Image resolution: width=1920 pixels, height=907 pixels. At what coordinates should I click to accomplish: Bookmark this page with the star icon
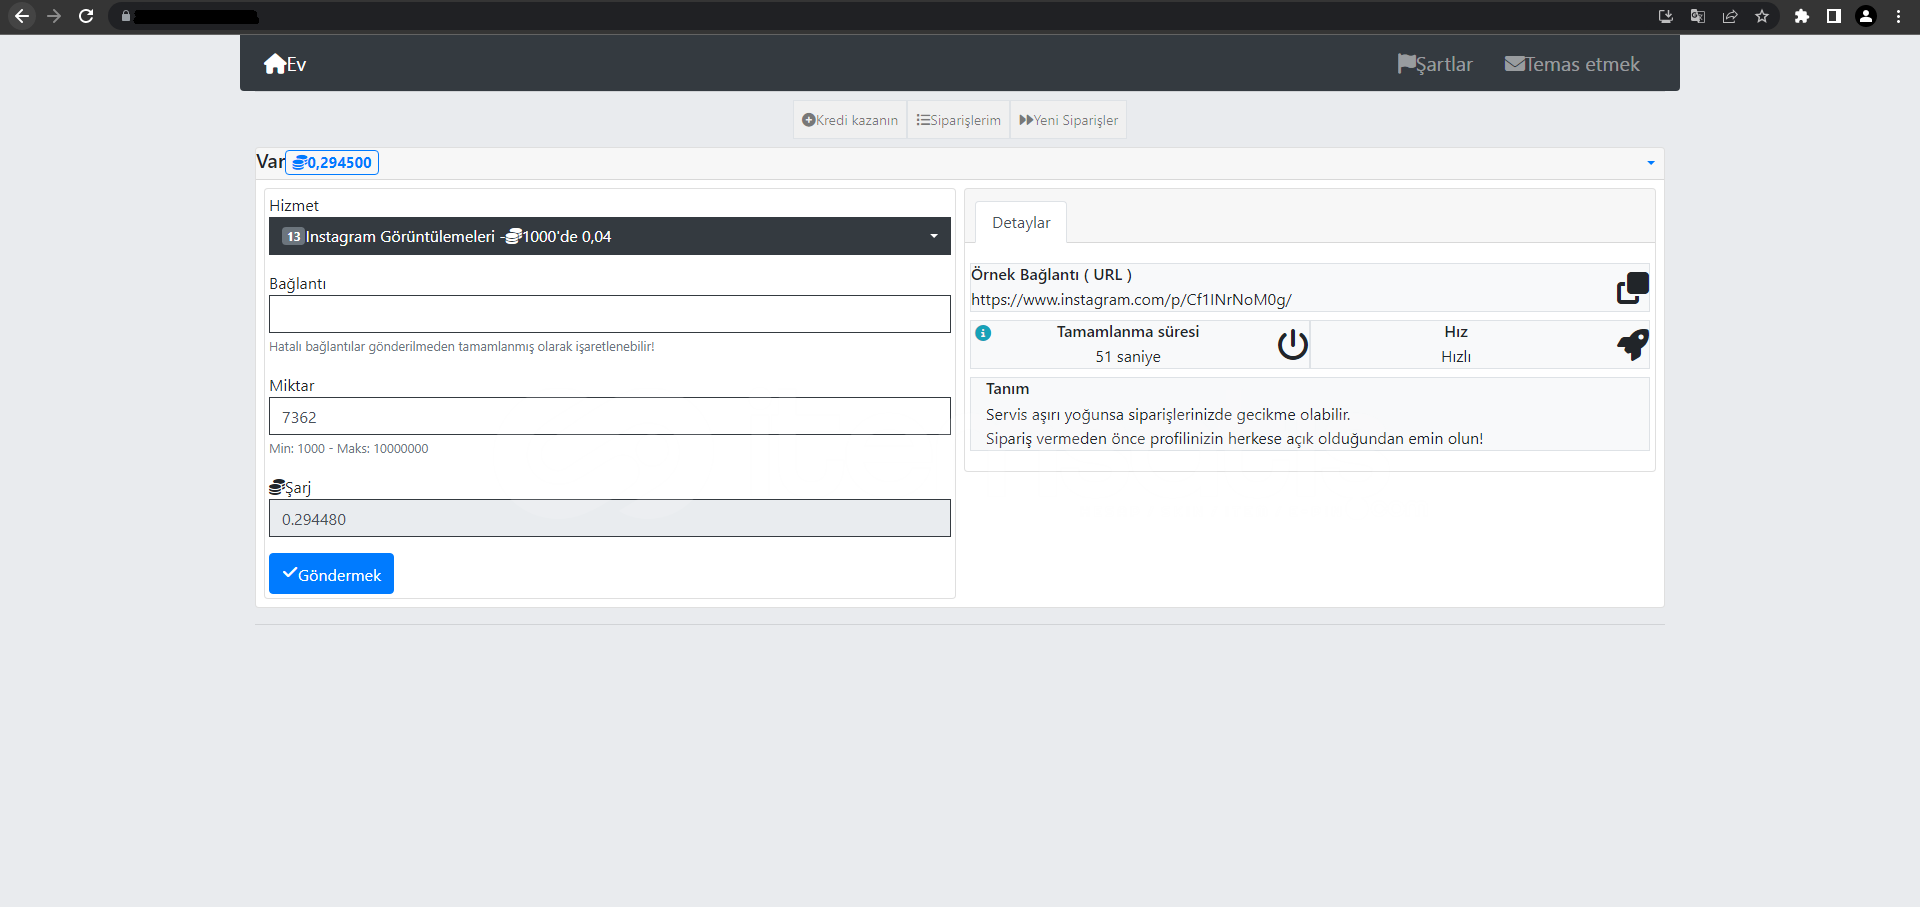point(1762,16)
